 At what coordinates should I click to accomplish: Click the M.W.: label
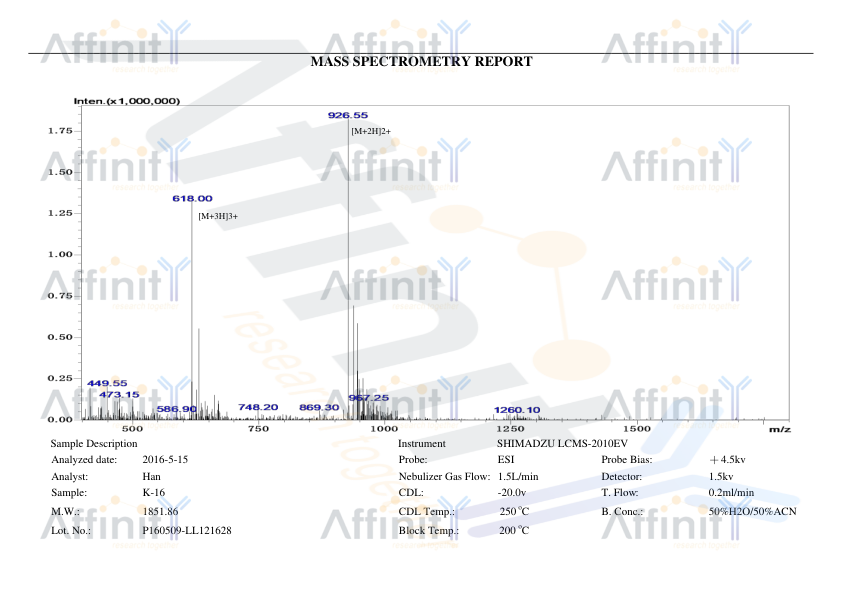pyautogui.click(x=66, y=512)
